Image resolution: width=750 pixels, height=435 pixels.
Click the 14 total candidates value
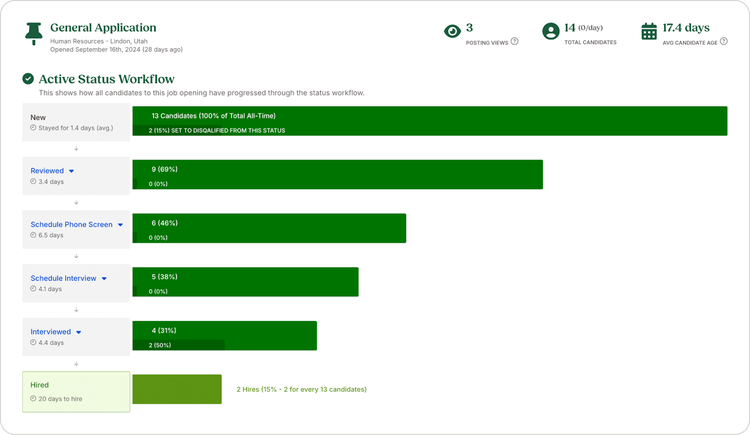[570, 28]
